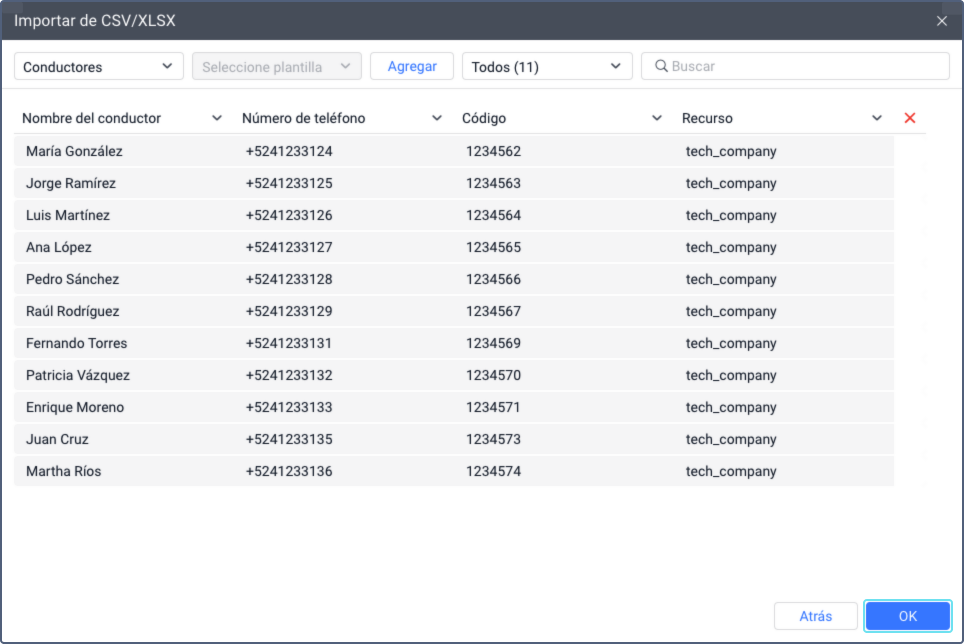Click code cell 1234570
The height and width of the screenshot is (644, 964).
(493, 375)
